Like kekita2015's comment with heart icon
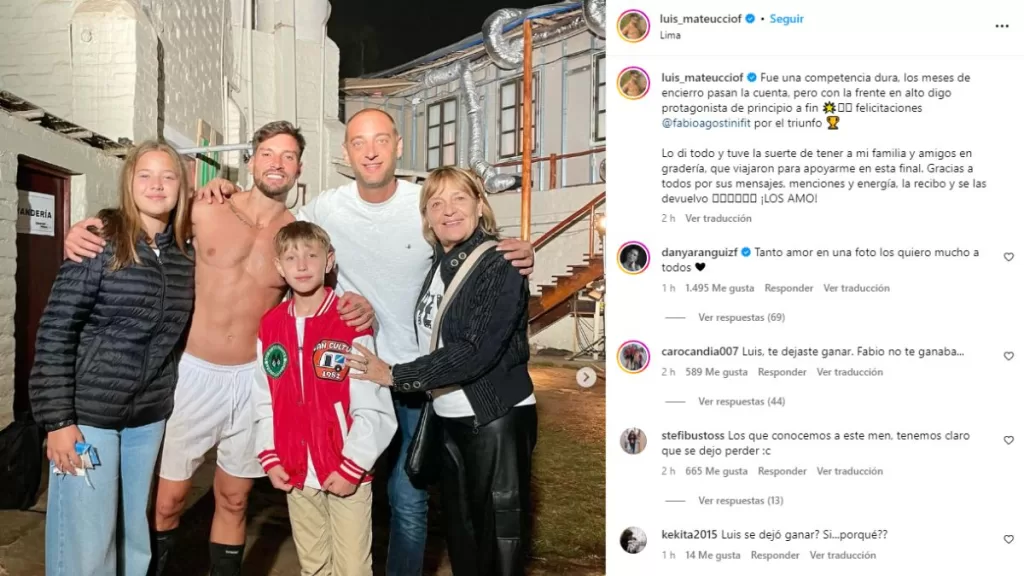Viewport: 1024px width, 576px height. [1008, 539]
